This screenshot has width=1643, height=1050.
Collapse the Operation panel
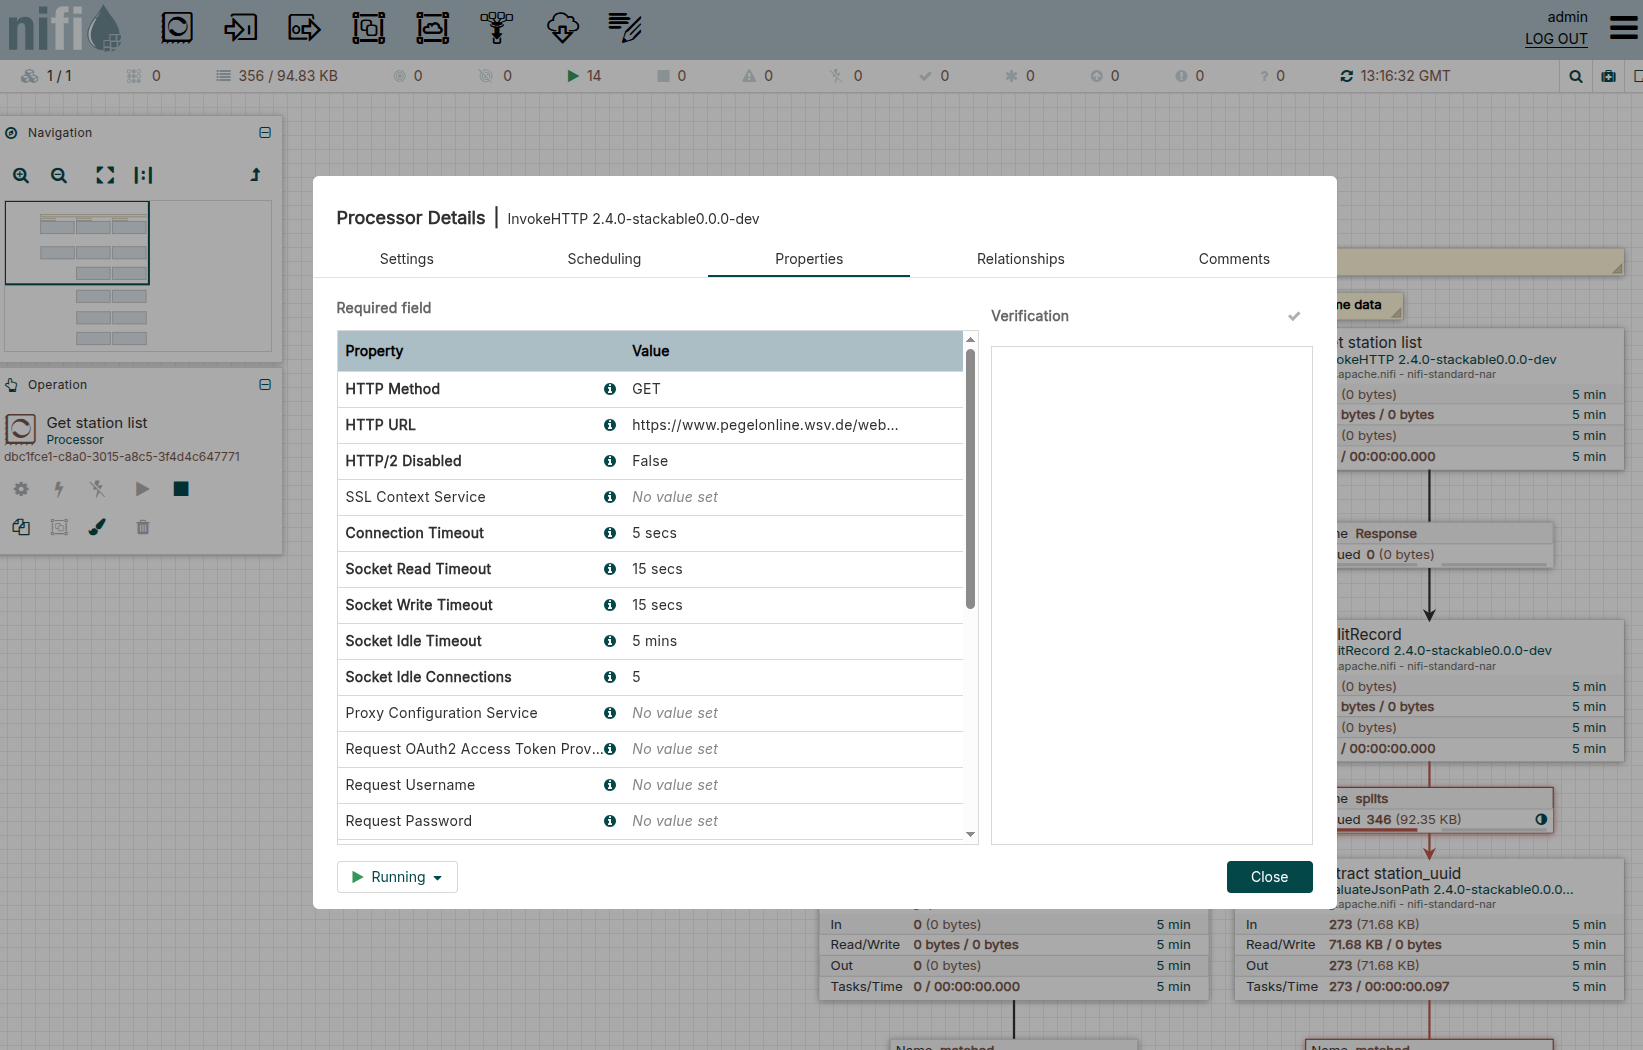click(x=265, y=384)
